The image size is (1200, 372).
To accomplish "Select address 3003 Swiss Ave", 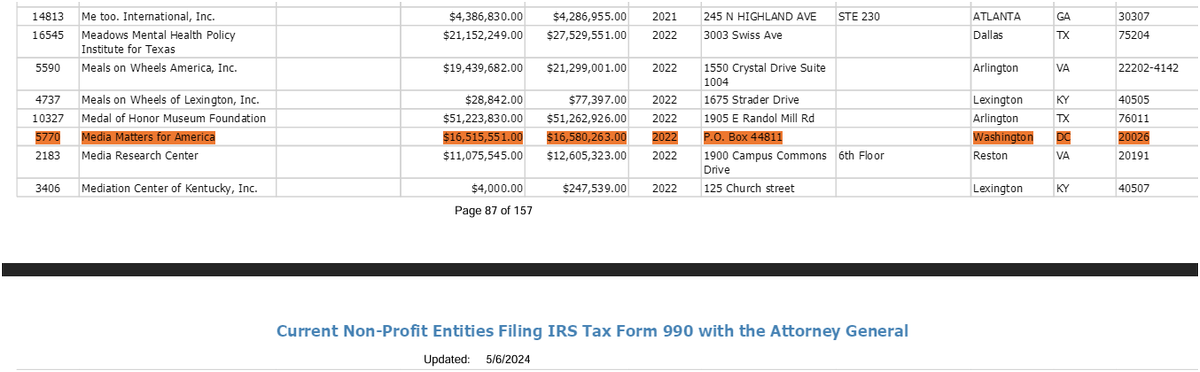I will point(743,35).
